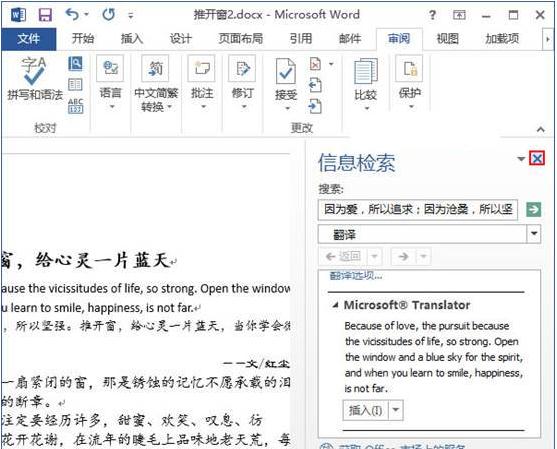Switch to the 引用 tab
The image size is (557, 449).
point(301,38)
